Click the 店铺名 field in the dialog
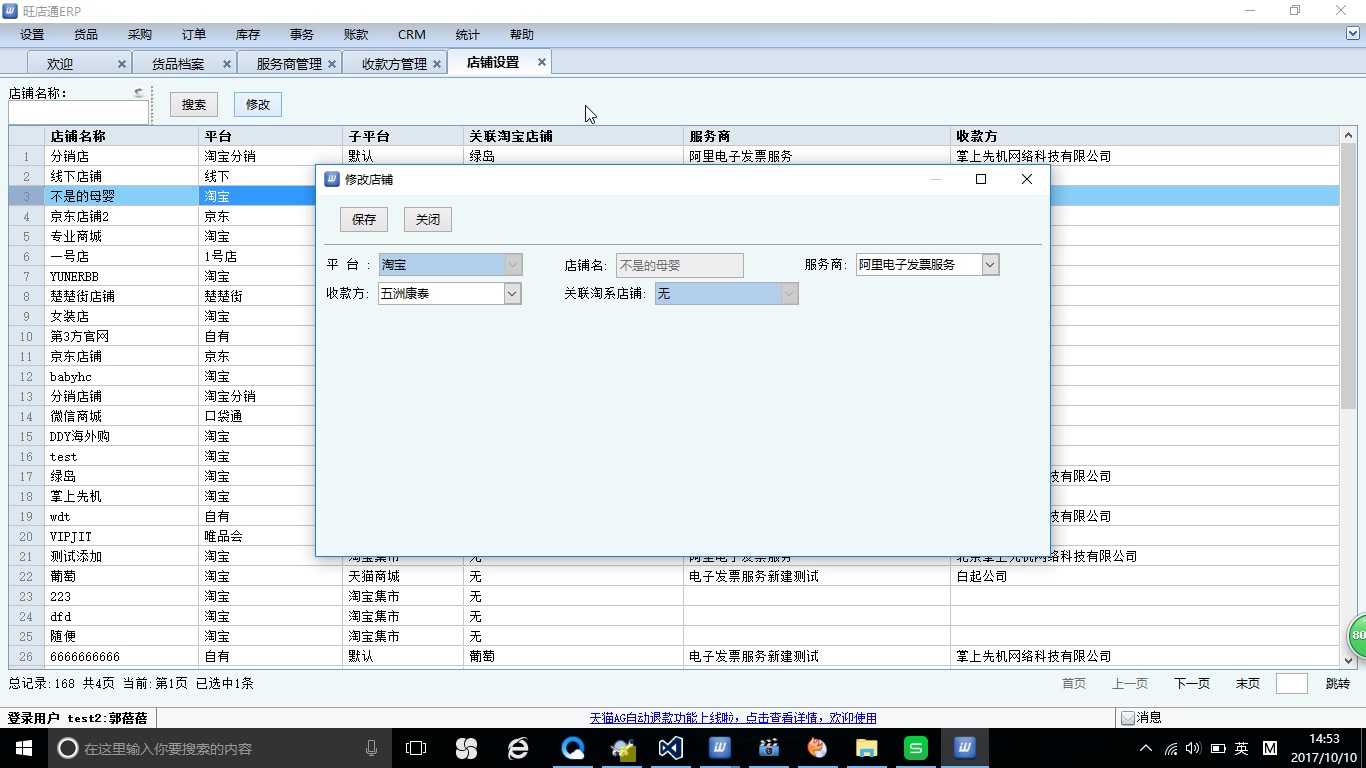The image size is (1366, 768). 680,265
